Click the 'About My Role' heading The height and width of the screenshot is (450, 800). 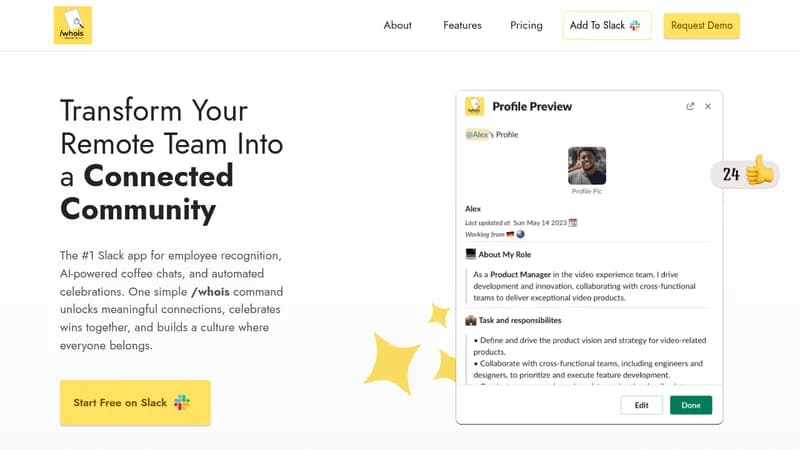point(505,255)
